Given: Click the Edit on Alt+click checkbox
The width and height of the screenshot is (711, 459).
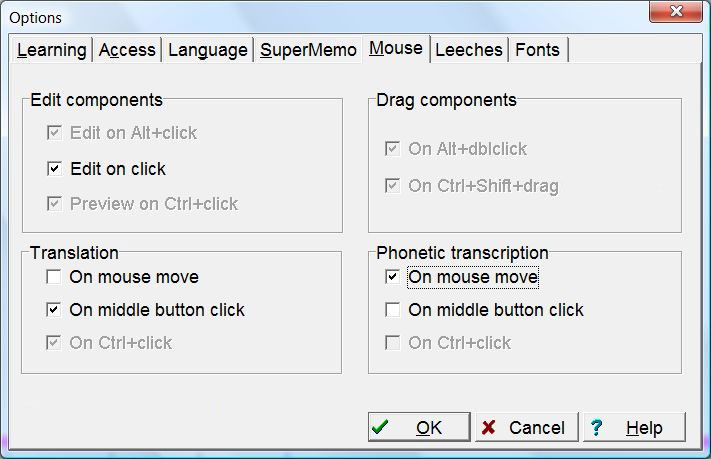Looking at the screenshot, I should [54, 133].
